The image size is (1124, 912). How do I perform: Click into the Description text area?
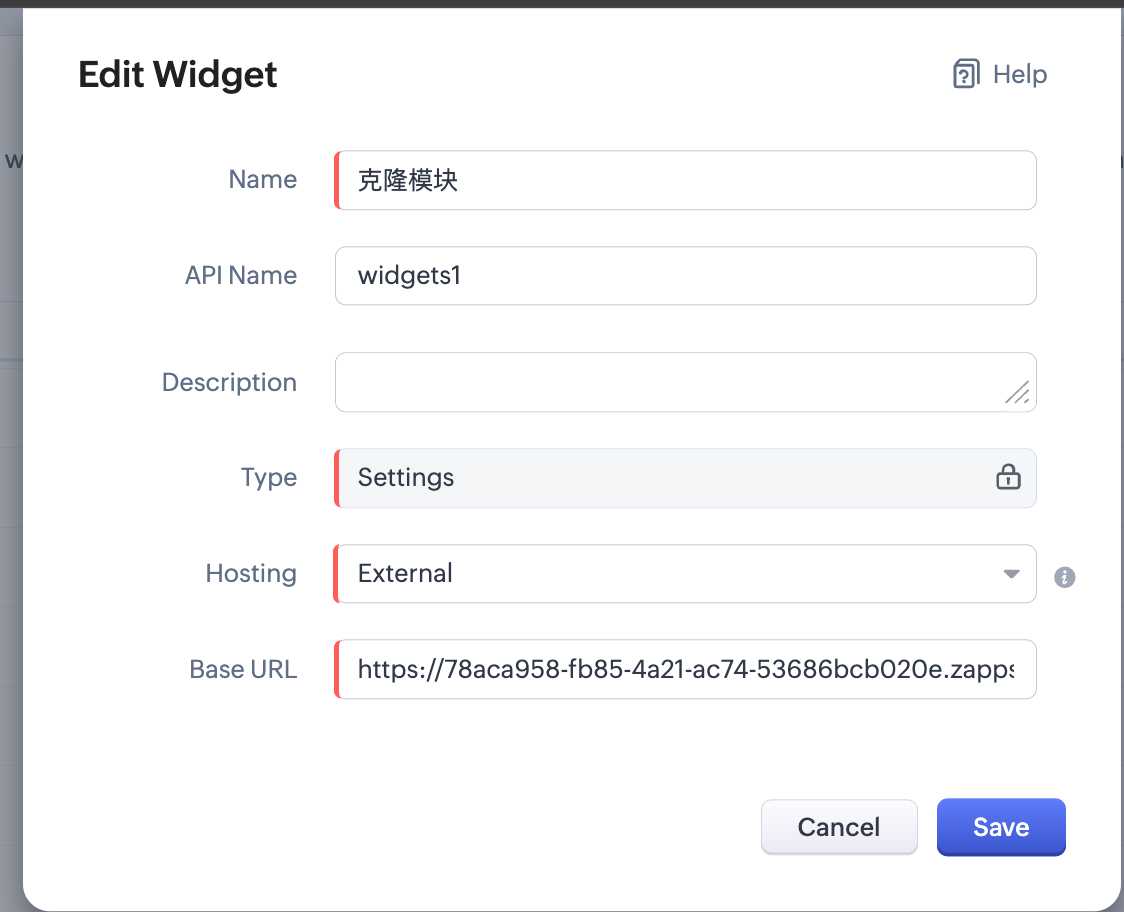coord(670,382)
